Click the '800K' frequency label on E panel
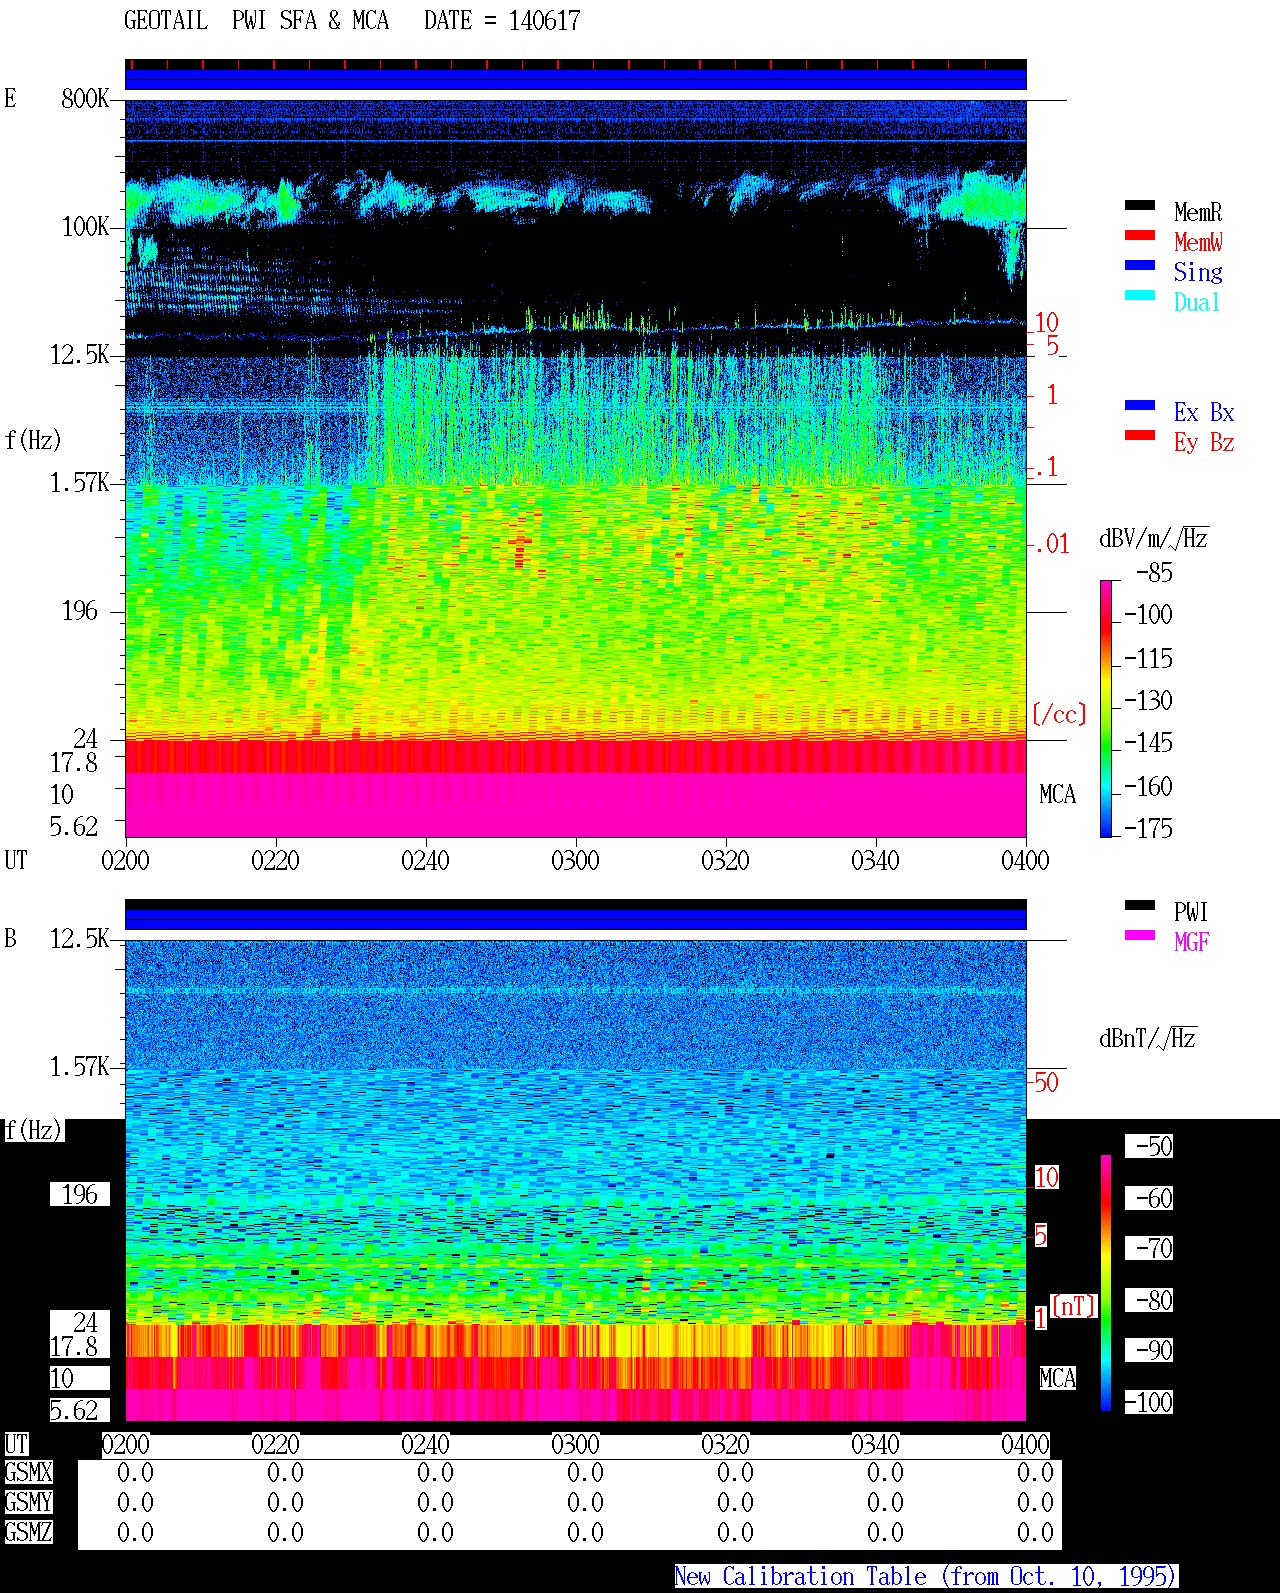This screenshot has width=1280, height=1593. point(85,99)
